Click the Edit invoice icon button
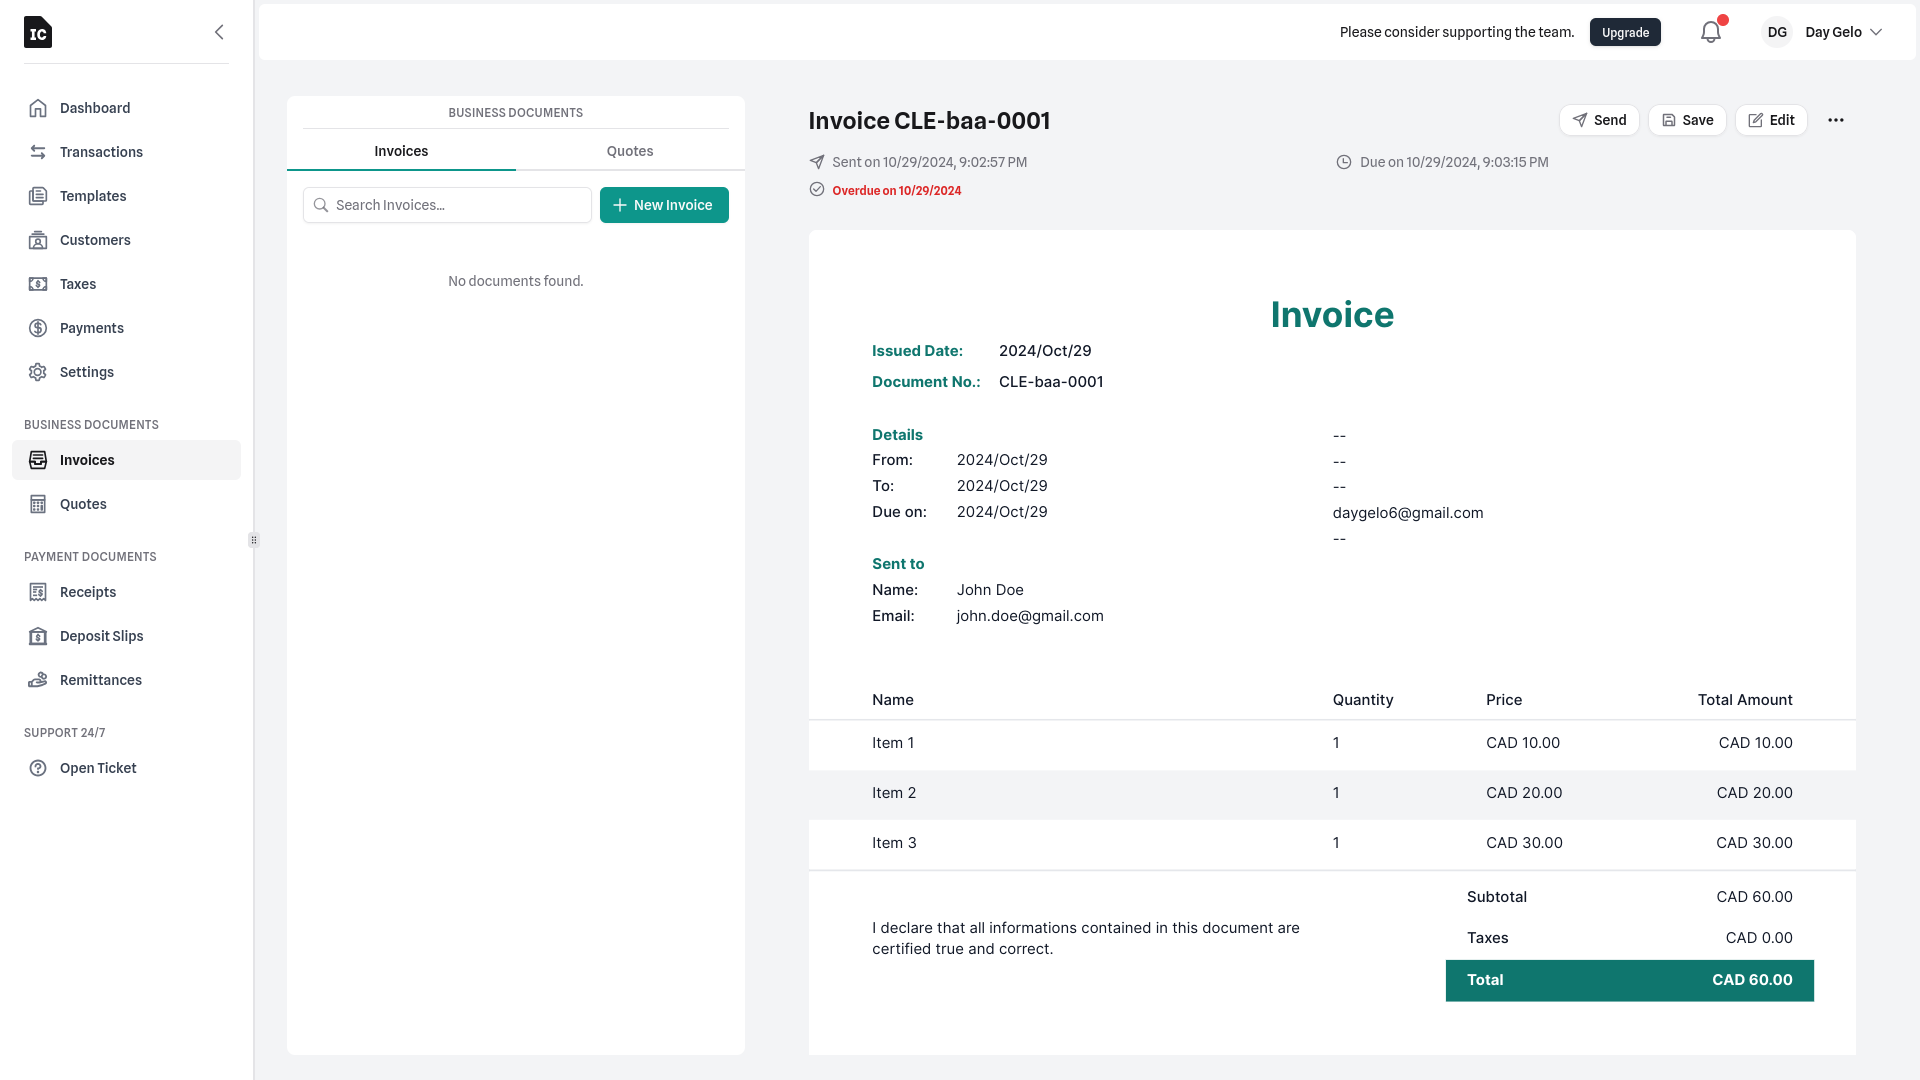The width and height of the screenshot is (1920, 1080). point(1772,120)
